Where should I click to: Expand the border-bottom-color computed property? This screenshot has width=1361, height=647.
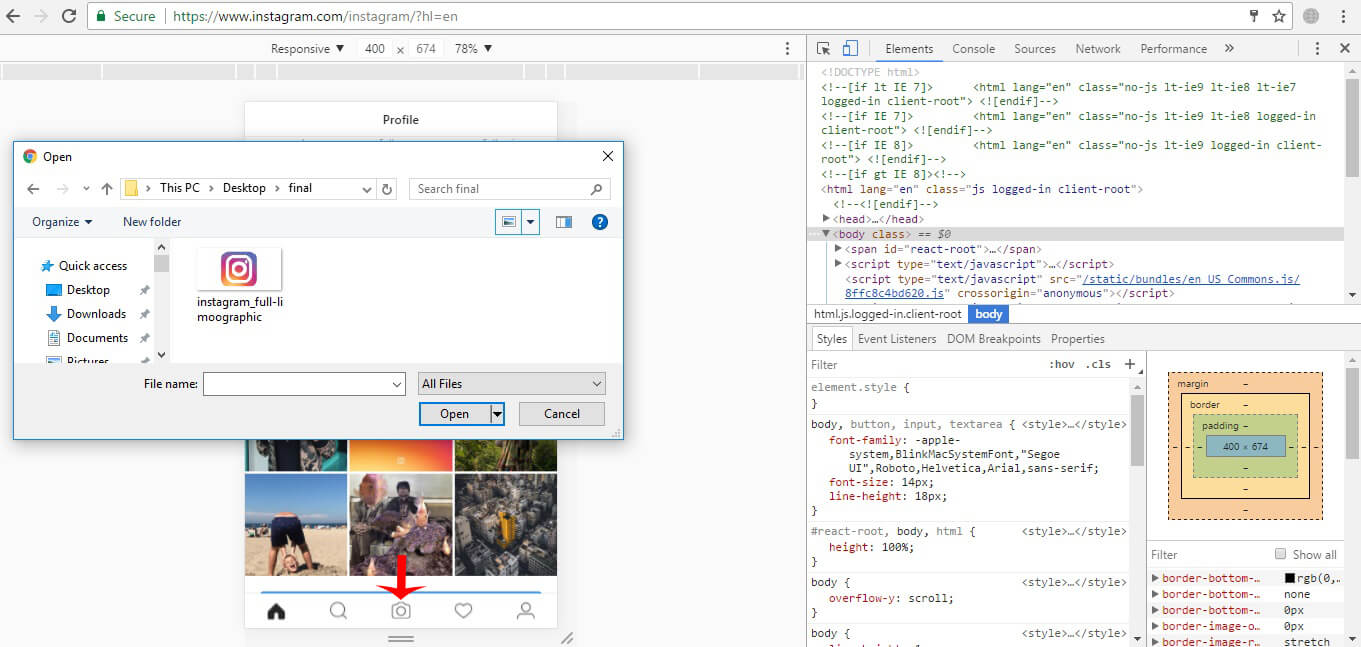tap(1156, 578)
